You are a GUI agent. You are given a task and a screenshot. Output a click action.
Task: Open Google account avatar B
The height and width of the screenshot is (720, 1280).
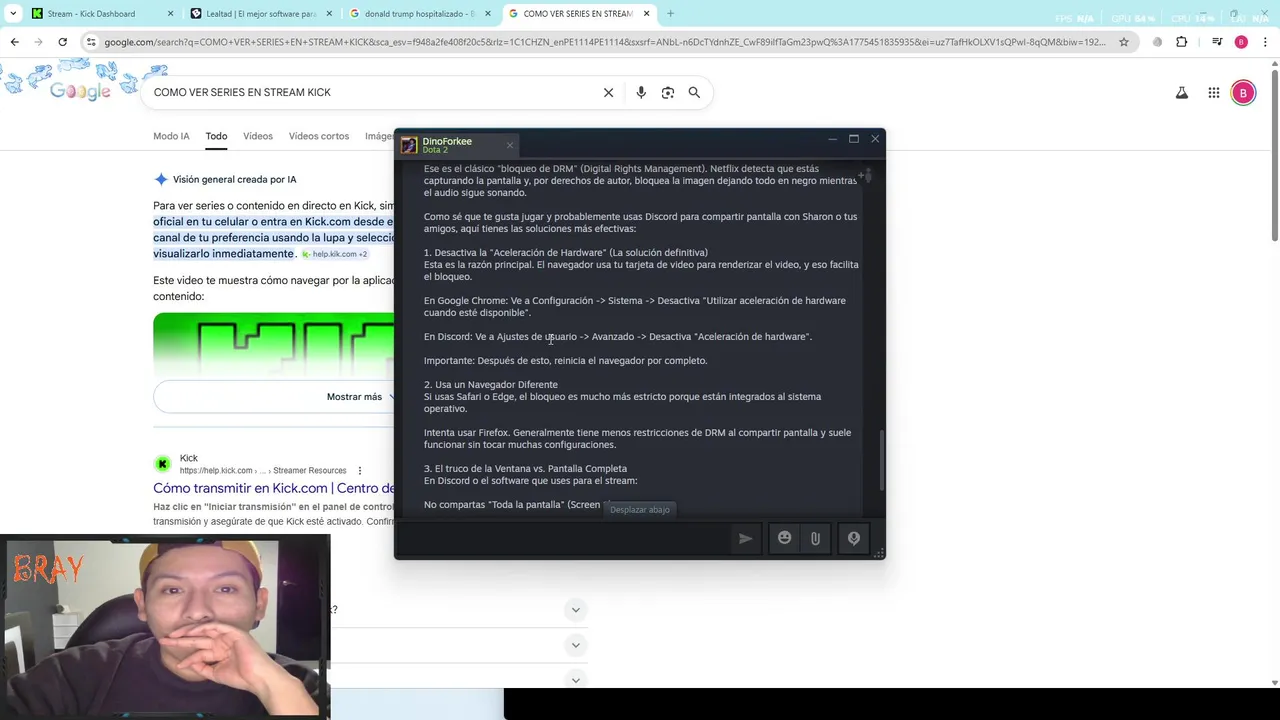1243,93
